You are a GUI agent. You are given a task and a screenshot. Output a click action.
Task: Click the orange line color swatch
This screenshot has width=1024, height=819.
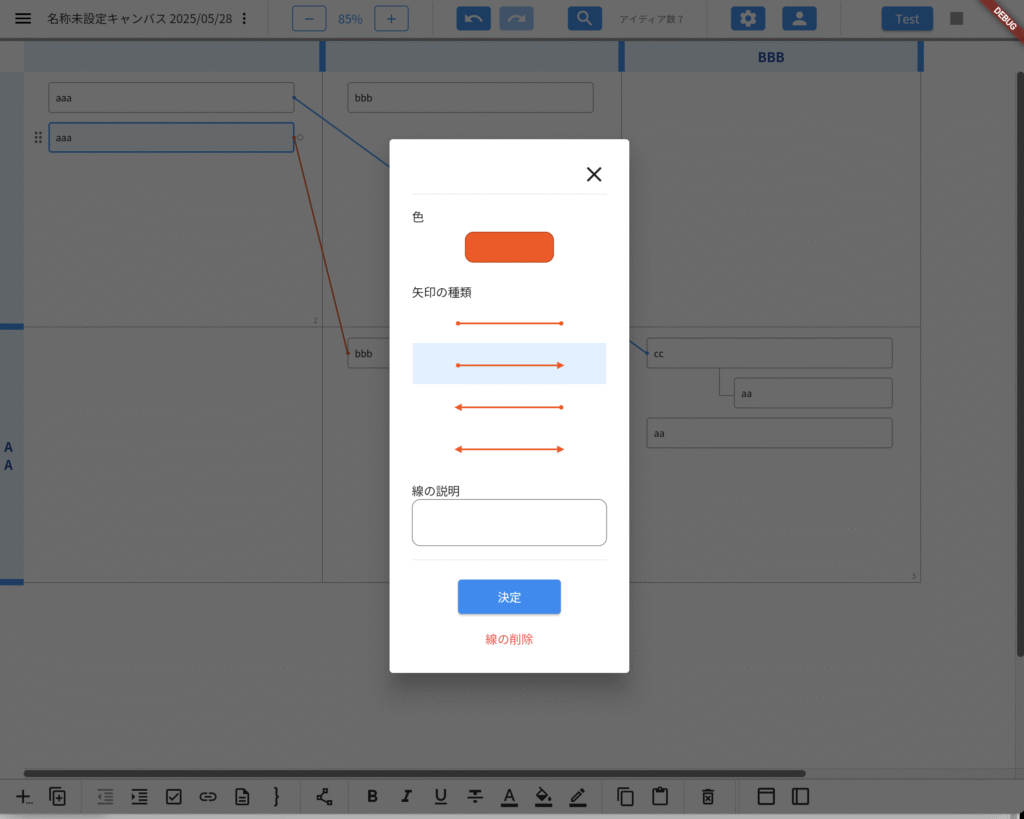click(509, 247)
